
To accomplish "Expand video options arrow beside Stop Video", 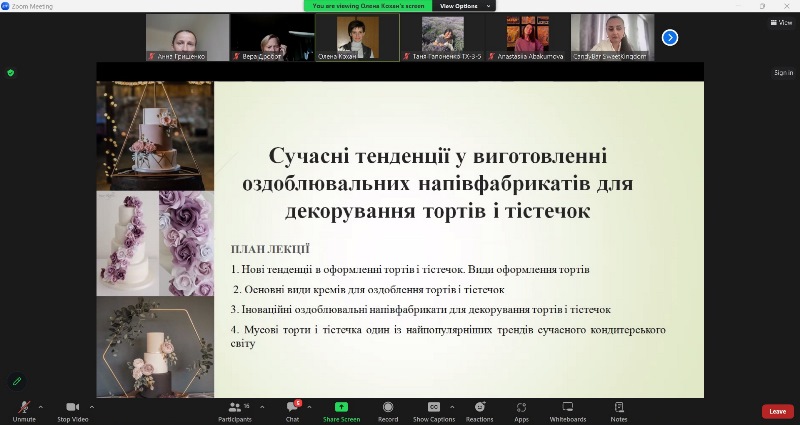I will (92, 407).
